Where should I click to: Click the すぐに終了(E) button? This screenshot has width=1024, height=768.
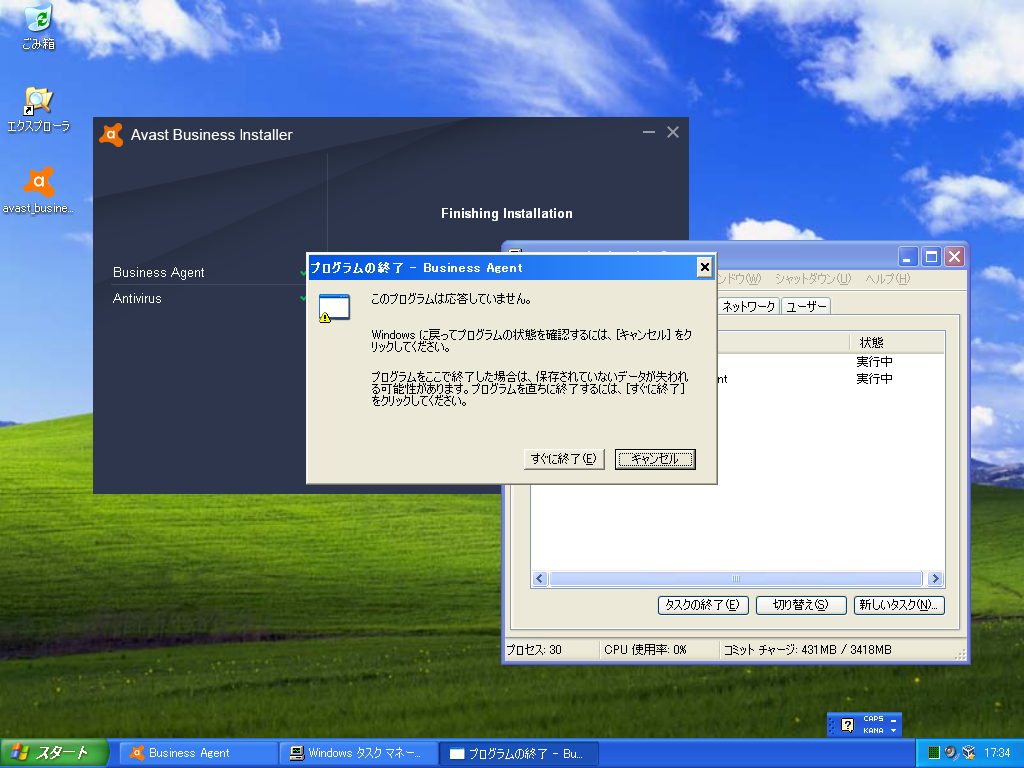564,458
